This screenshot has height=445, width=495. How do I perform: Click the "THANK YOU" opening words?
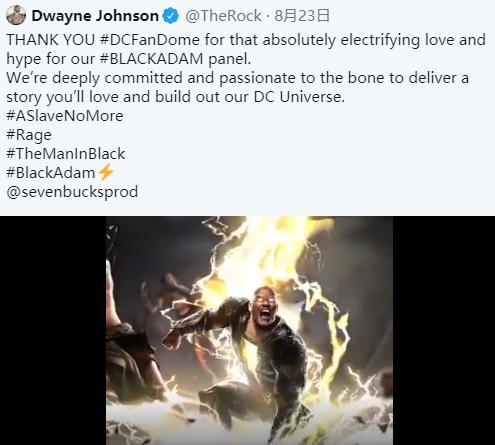[x=51, y=40]
